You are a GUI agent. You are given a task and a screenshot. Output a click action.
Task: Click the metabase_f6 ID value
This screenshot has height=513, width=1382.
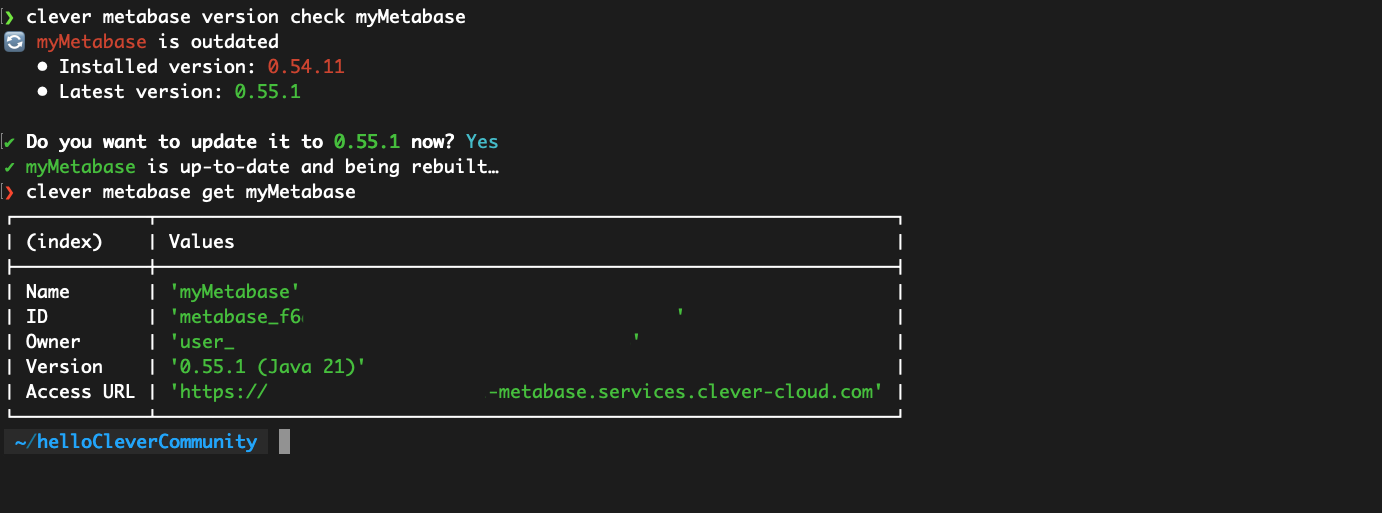(237, 317)
